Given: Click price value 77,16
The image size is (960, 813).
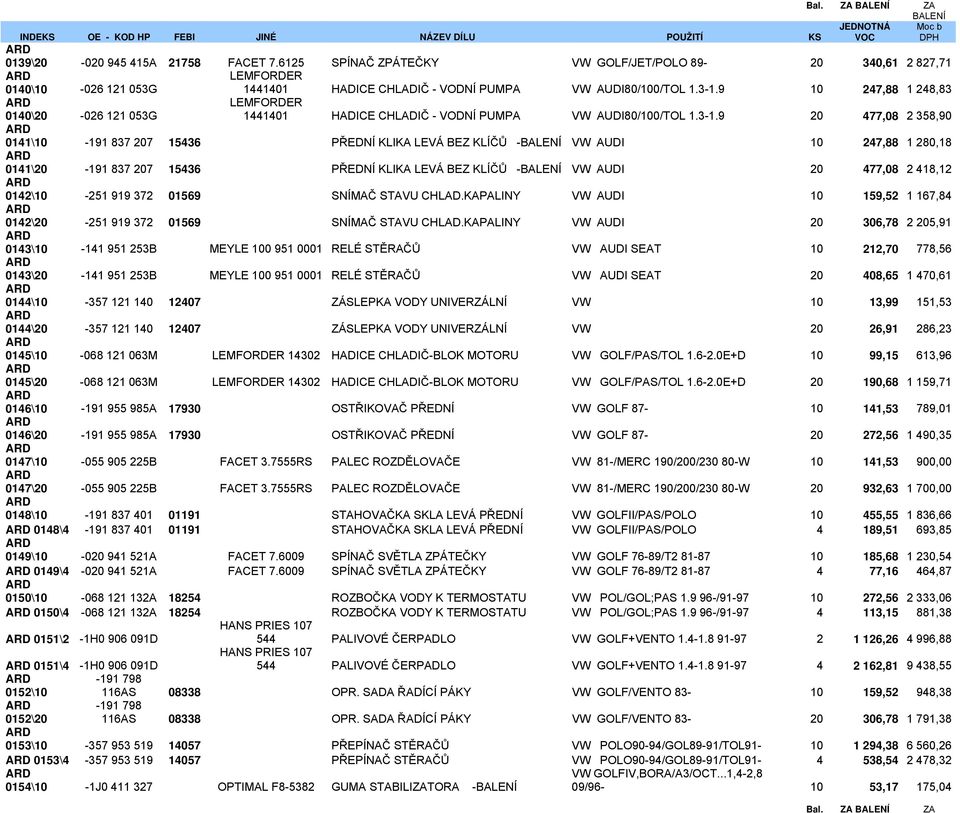Looking at the screenshot, I should [x=883, y=571].
